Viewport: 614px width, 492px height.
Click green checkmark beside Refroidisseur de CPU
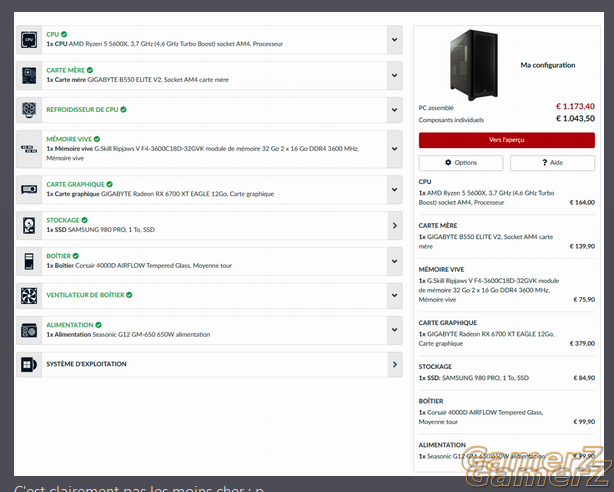(x=123, y=109)
